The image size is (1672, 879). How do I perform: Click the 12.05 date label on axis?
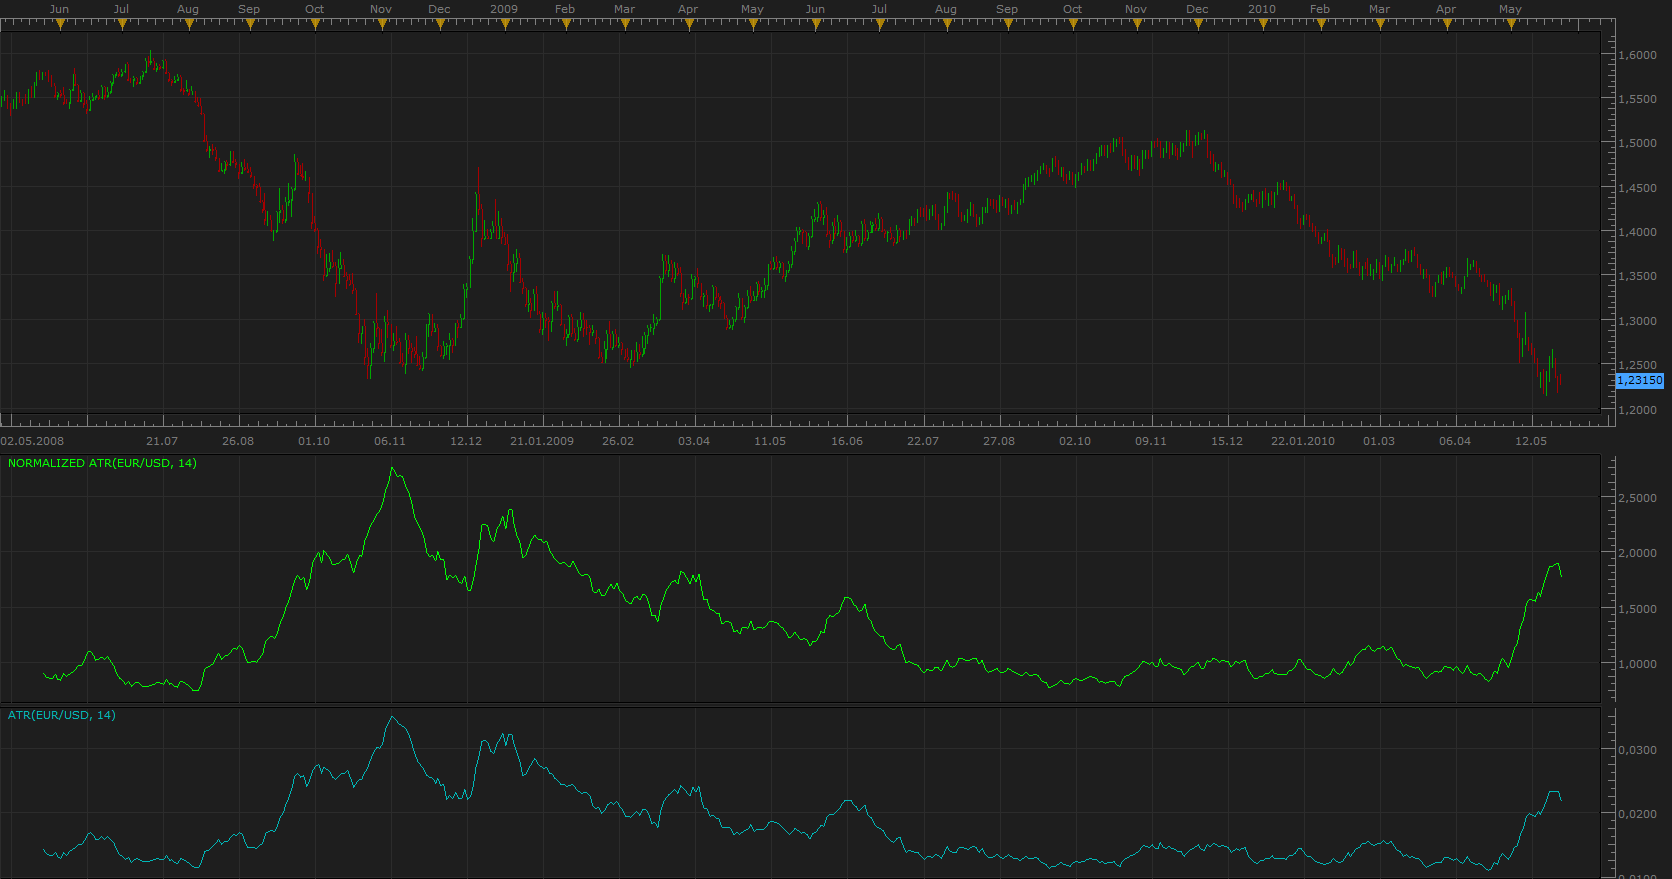[x=1531, y=441]
